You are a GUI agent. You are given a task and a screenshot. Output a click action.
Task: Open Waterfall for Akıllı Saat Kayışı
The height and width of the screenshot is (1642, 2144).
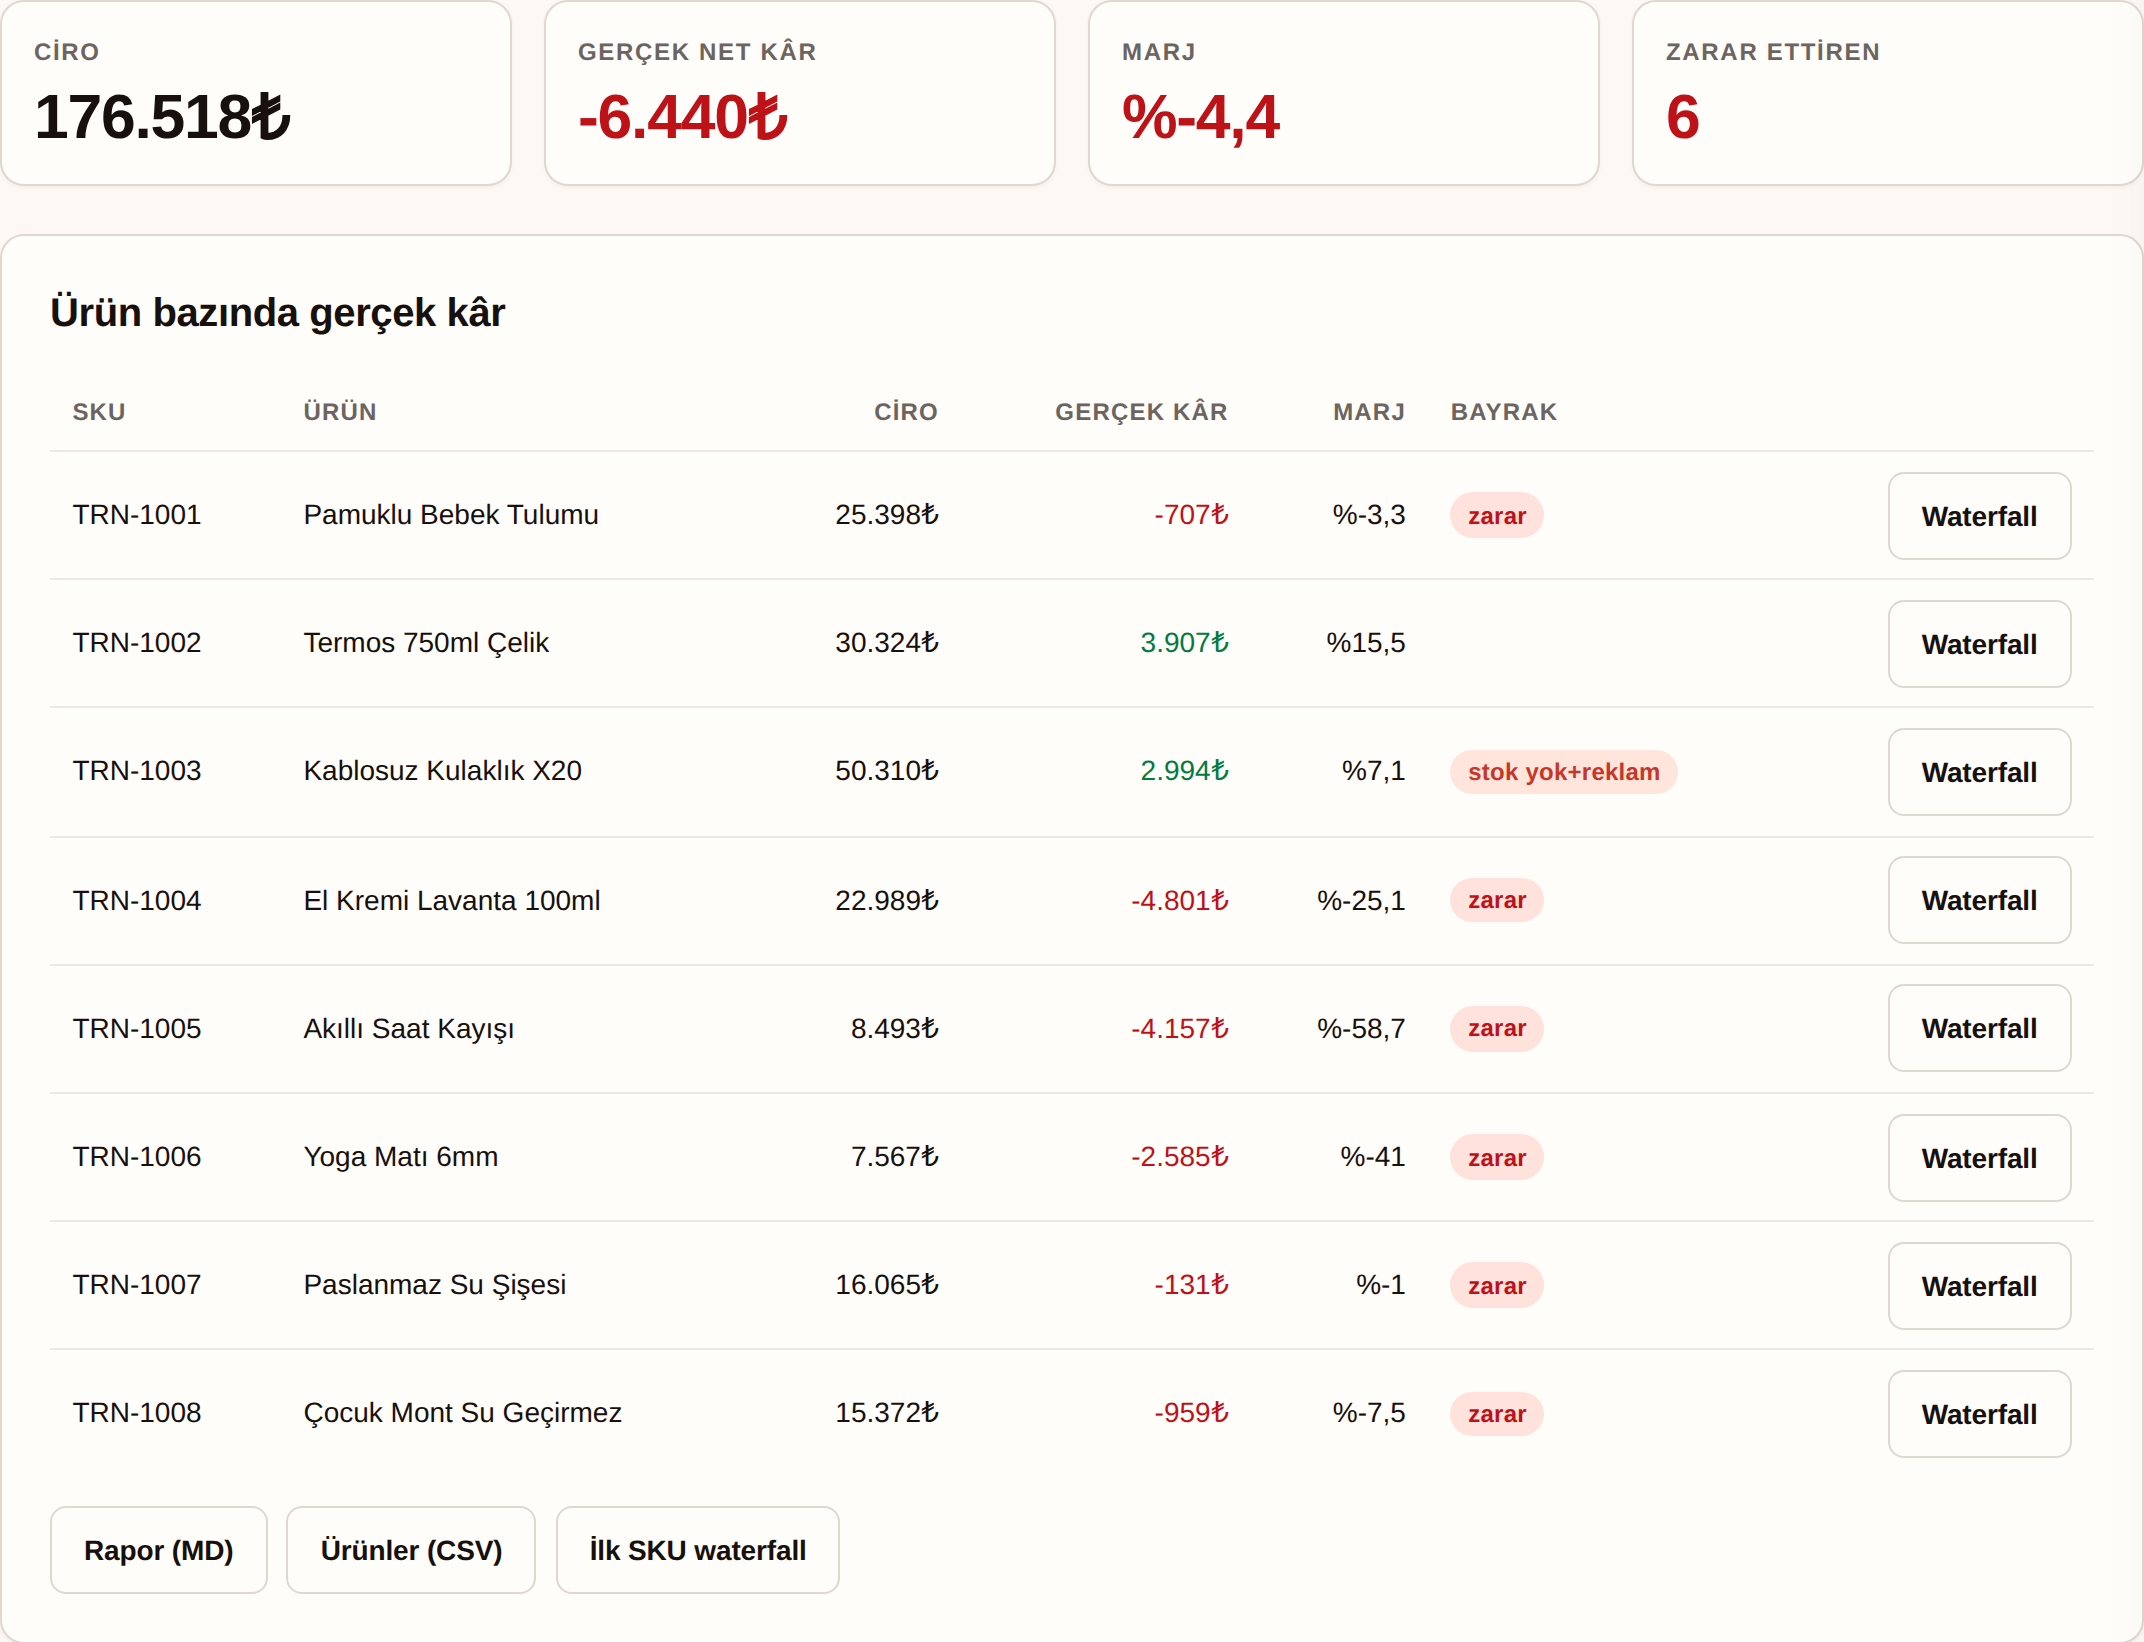pos(1979,1028)
